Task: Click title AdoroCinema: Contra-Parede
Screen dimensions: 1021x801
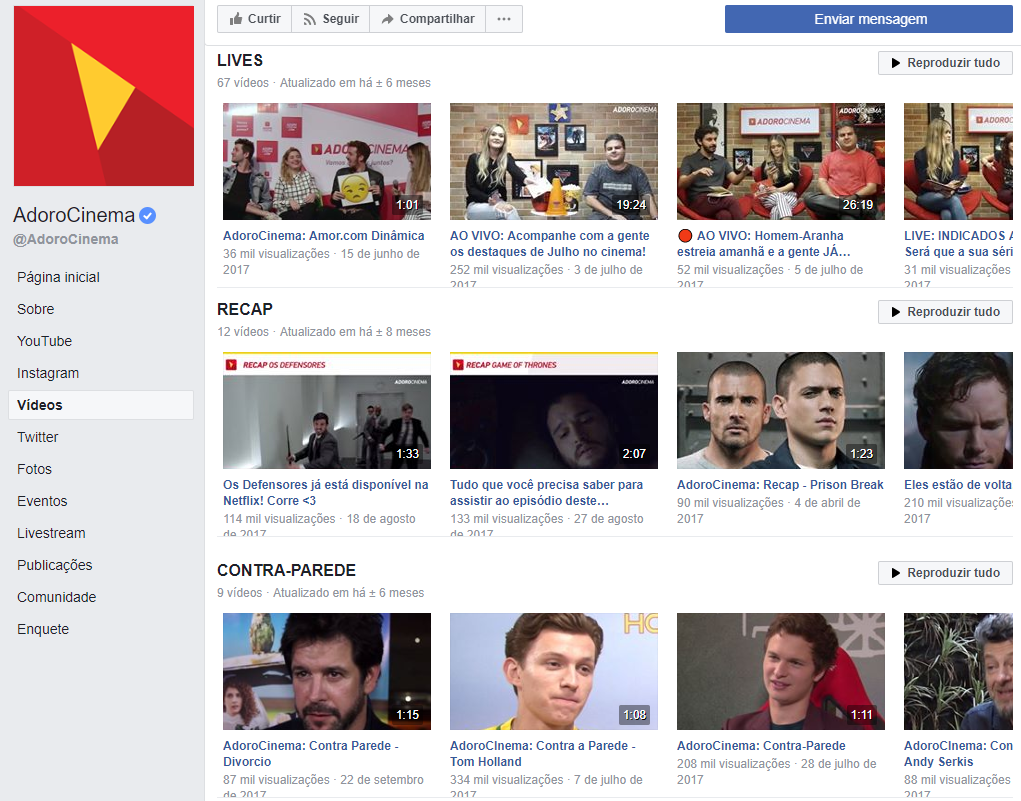Action: (761, 746)
